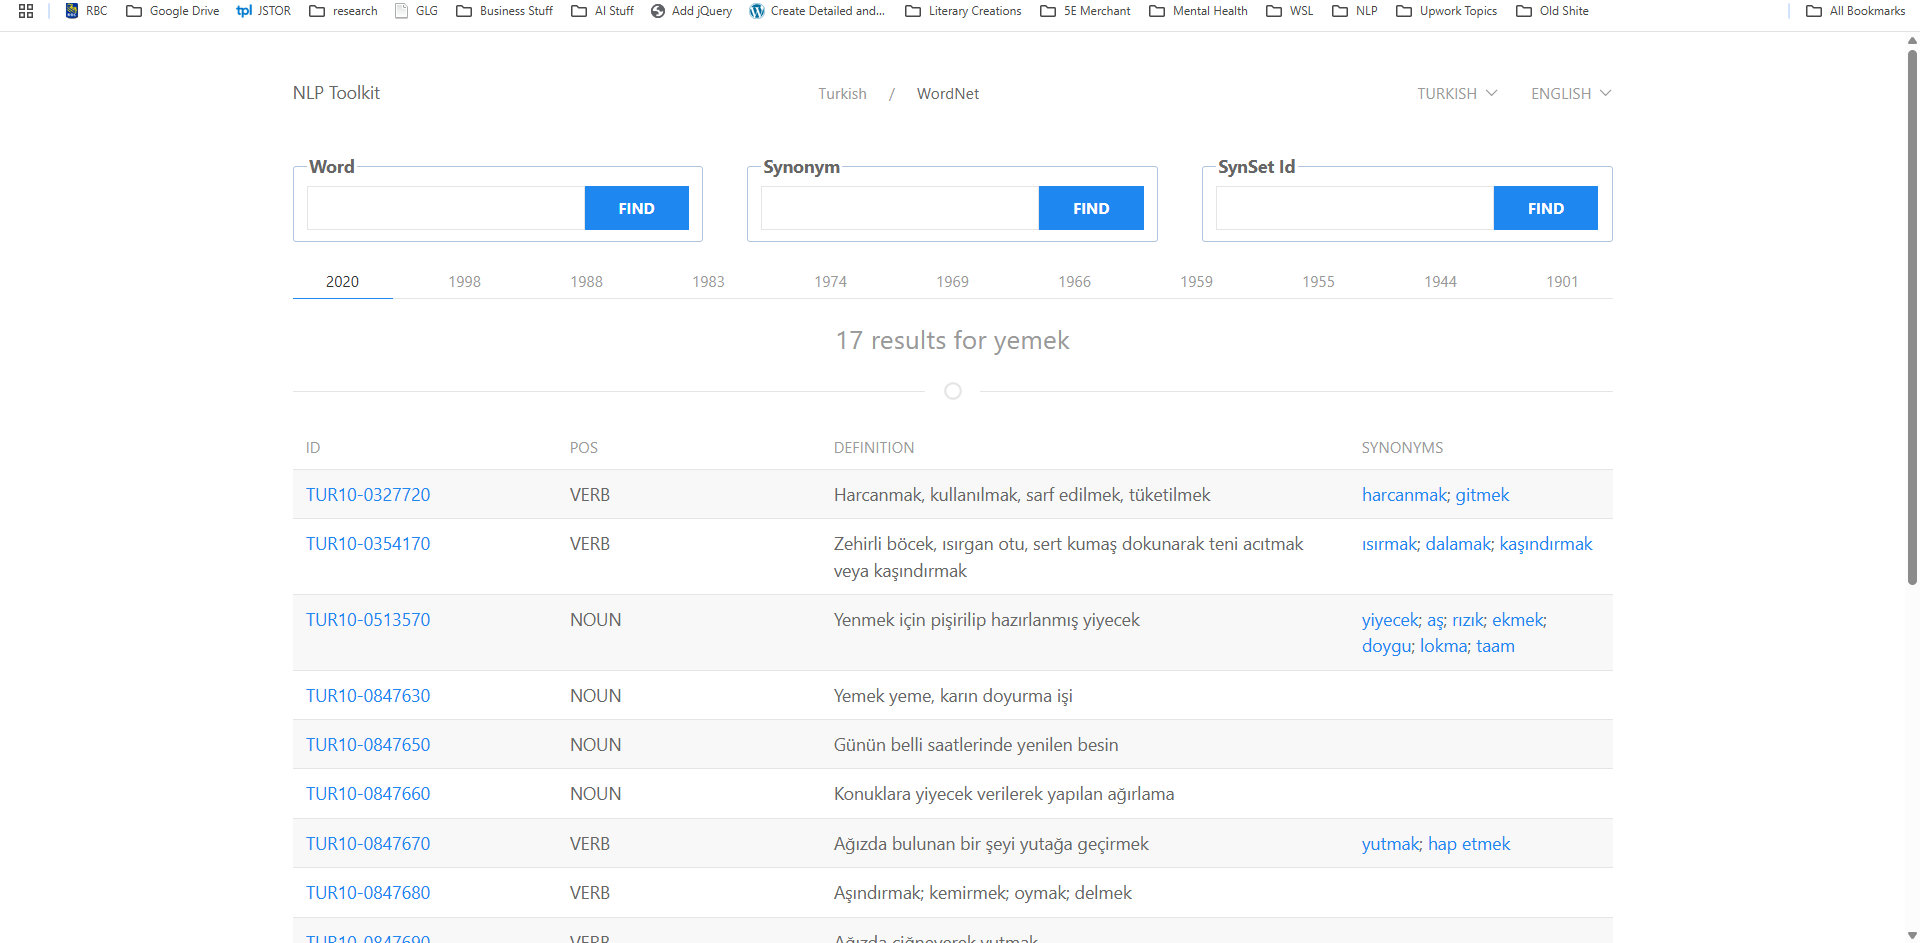This screenshot has width=1920, height=943.
Task: Open synset TUR10-0513570 link
Action: pos(368,620)
